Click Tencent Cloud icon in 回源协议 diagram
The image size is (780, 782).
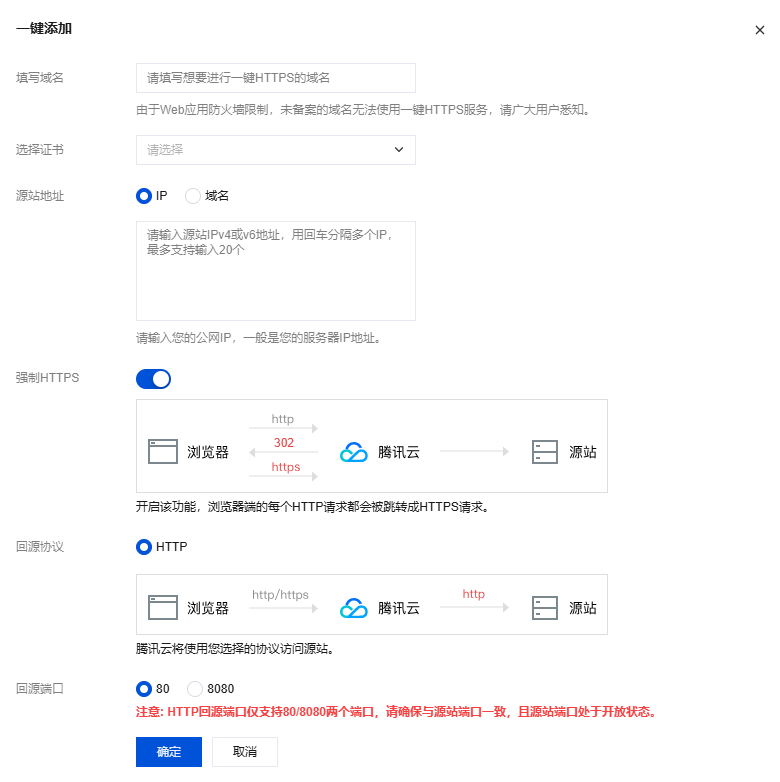tap(354, 608)
